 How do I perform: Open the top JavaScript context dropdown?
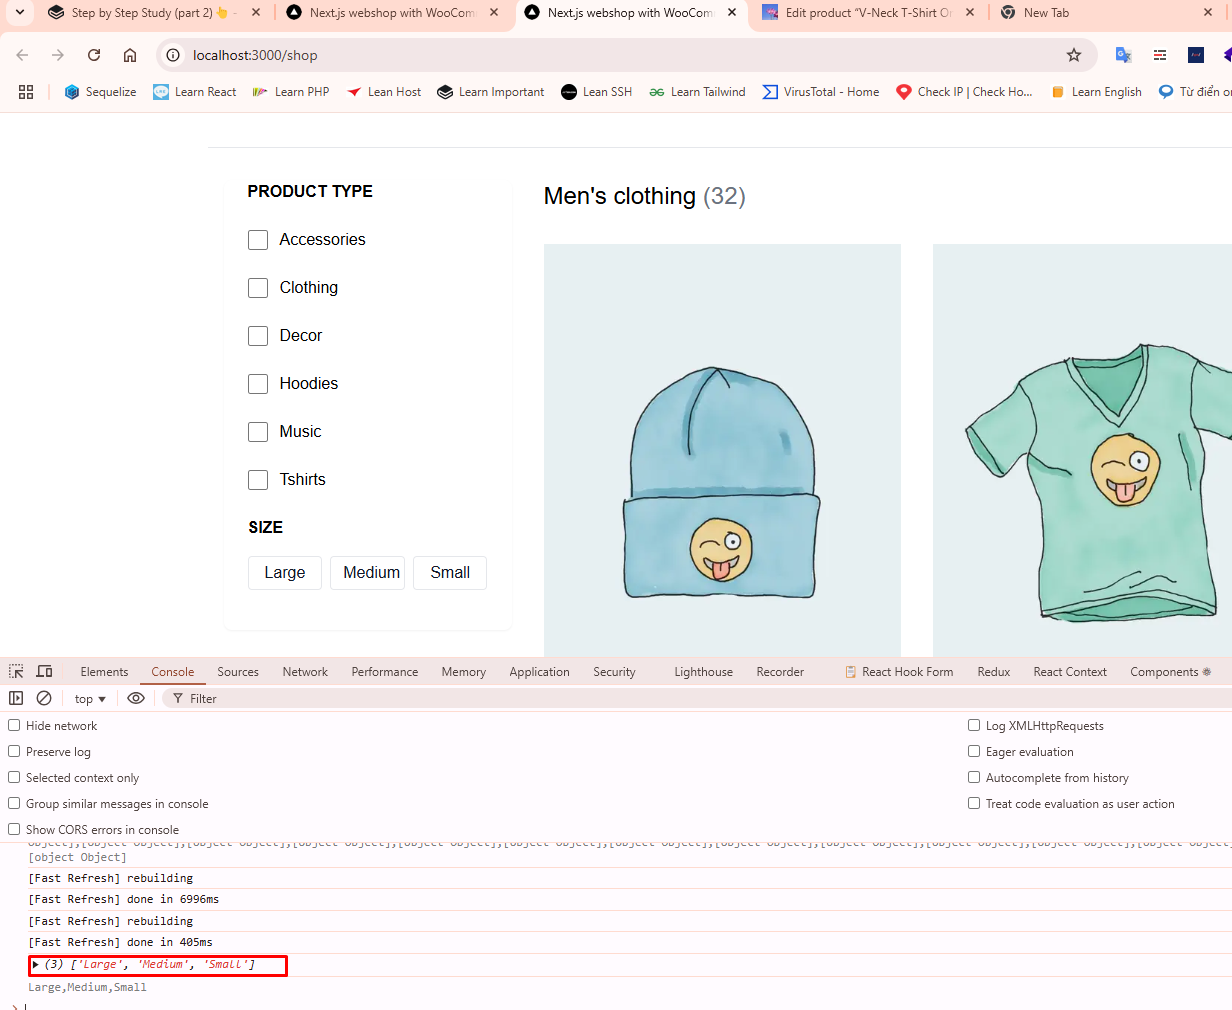click(90, 699)
